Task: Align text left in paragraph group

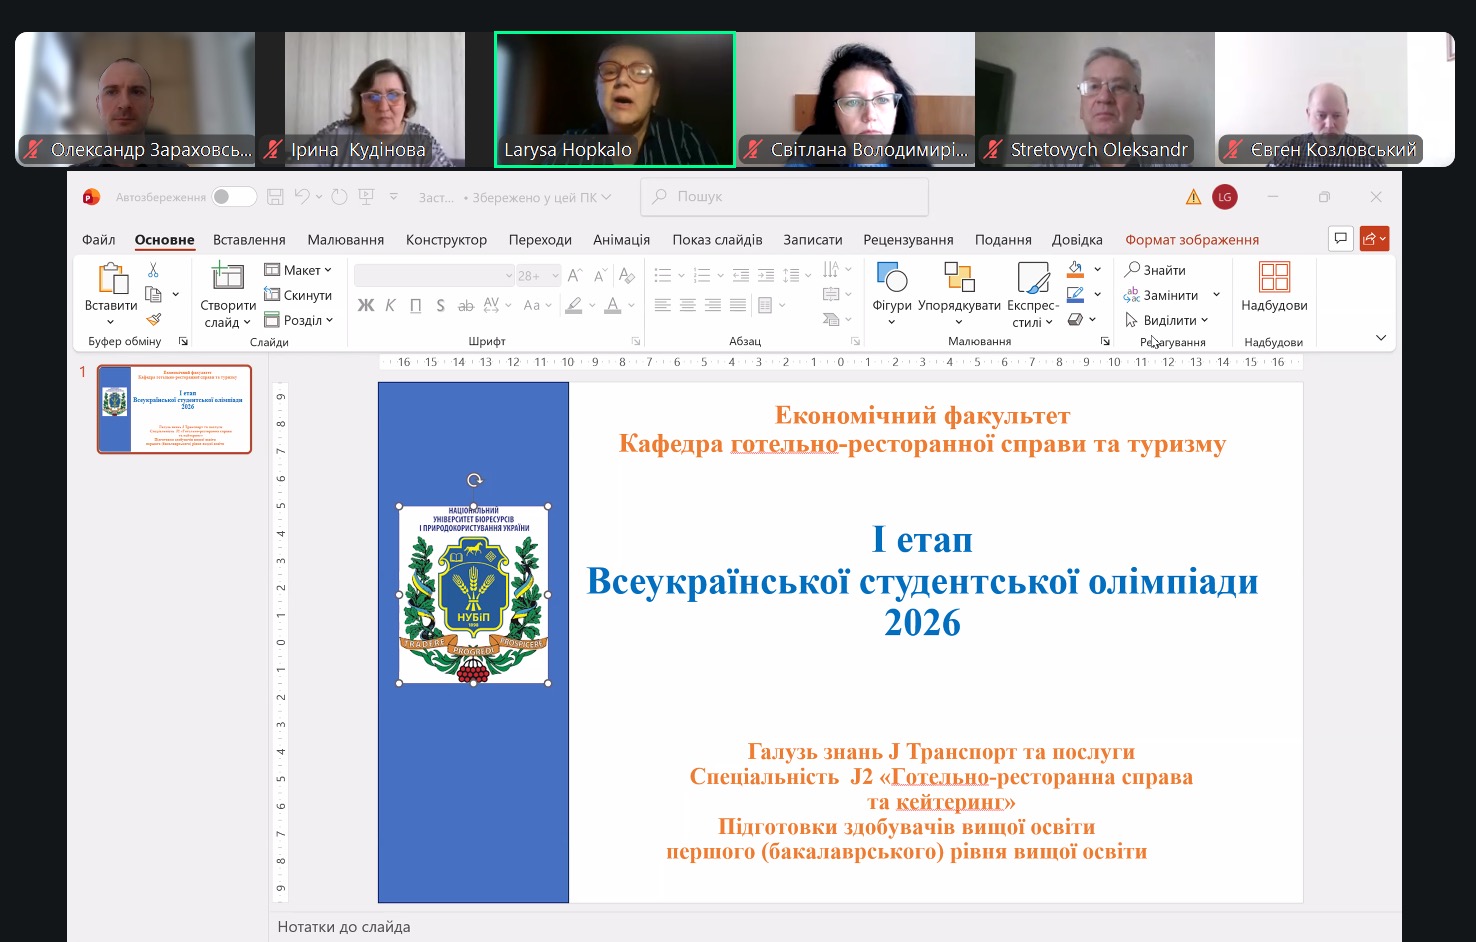Action: pos(663,305)
